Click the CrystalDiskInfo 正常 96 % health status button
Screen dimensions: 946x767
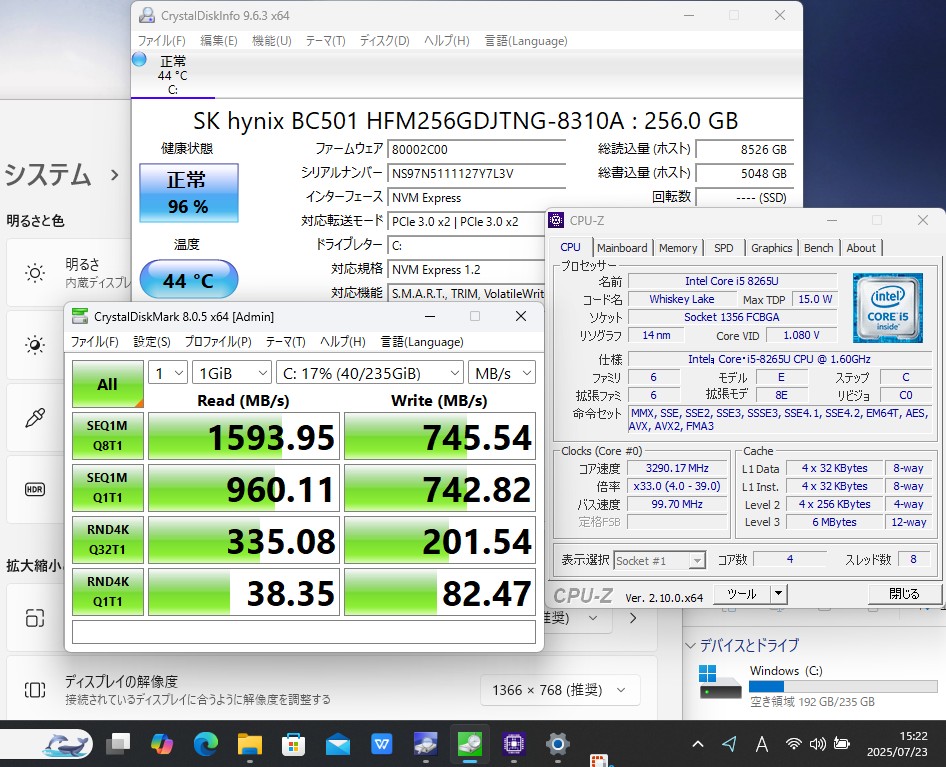[x=189, y=193]
